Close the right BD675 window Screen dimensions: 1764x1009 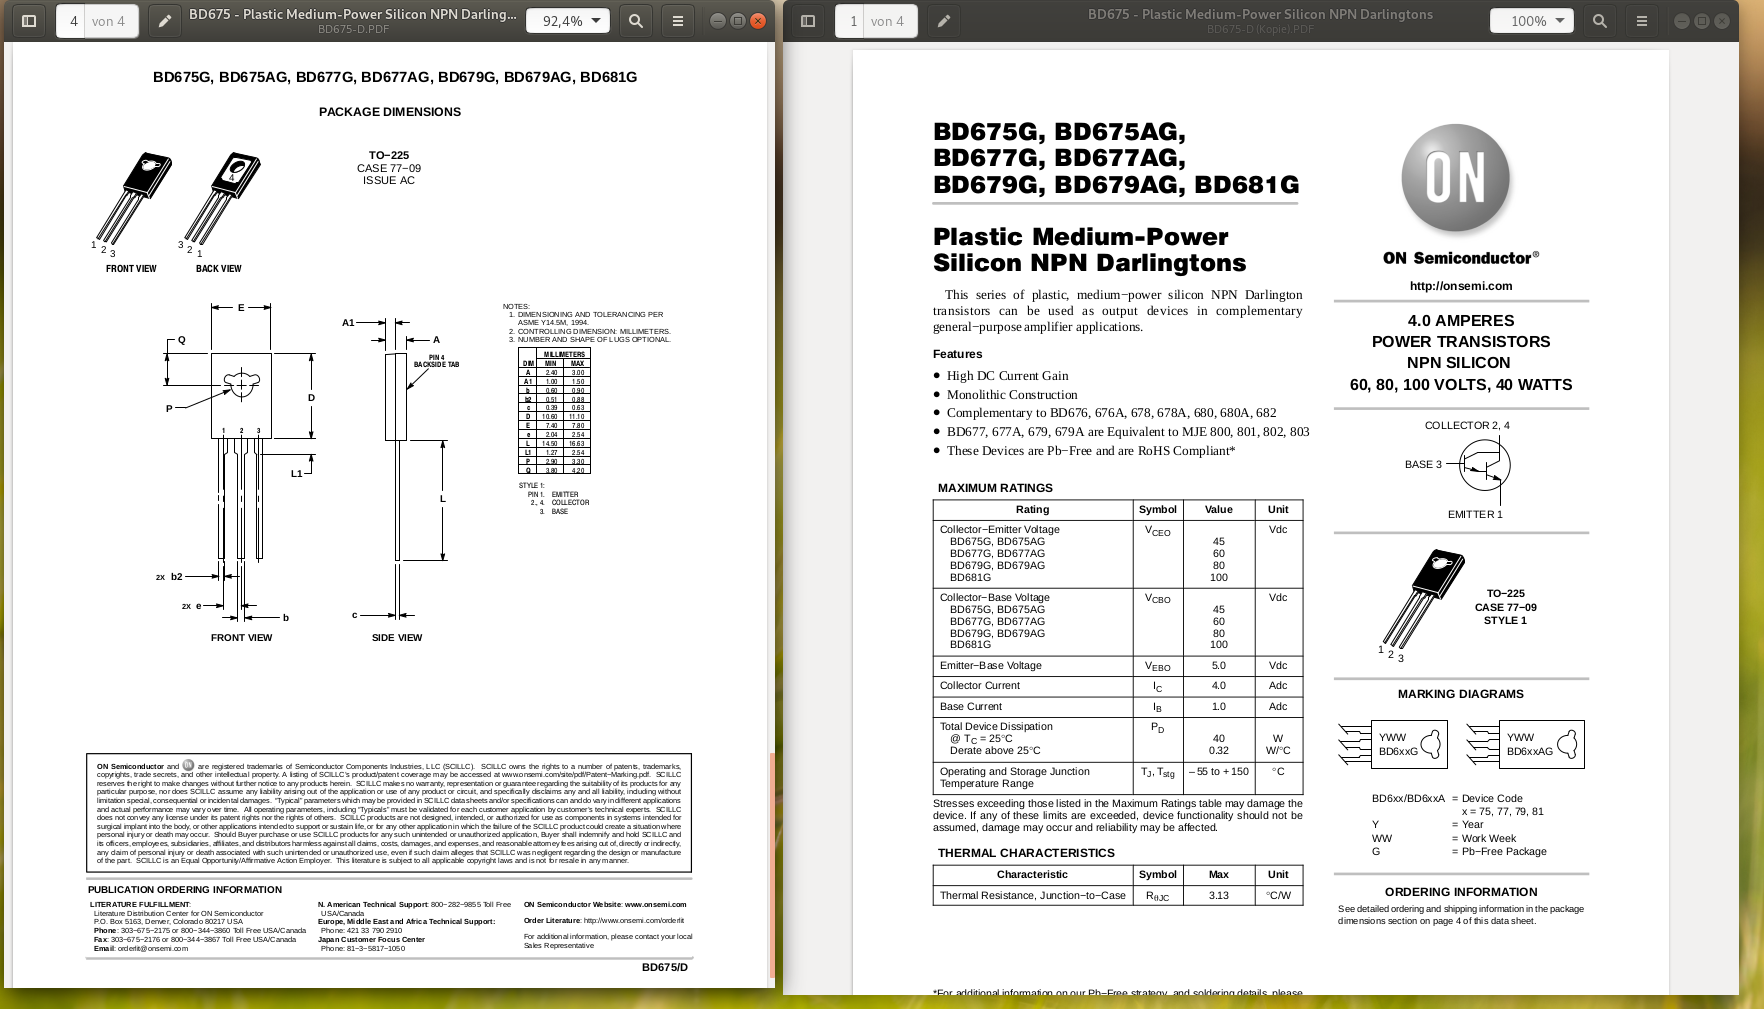(x=1722, y=21)
